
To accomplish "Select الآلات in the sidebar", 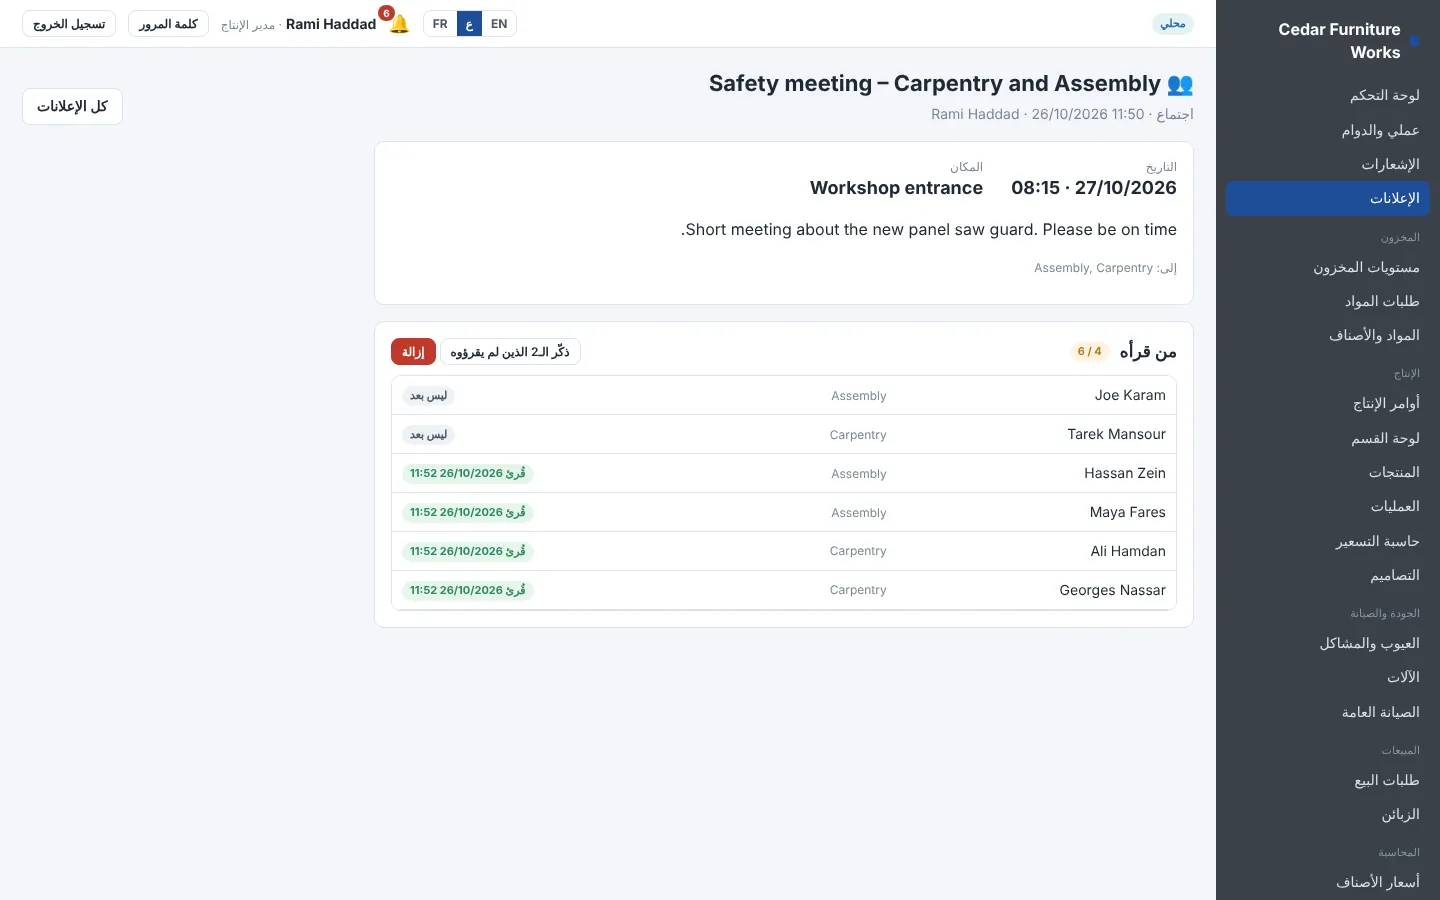I will (1327, 677).
